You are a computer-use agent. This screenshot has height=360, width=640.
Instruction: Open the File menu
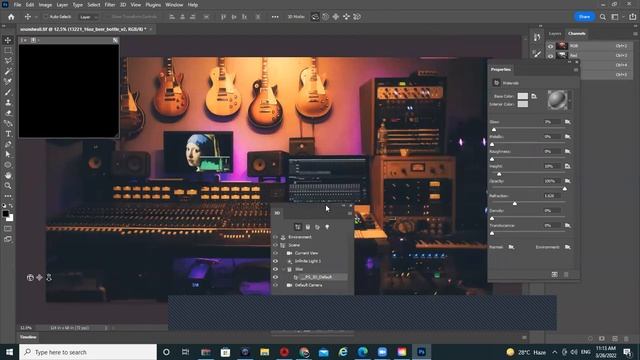point(17,5)
